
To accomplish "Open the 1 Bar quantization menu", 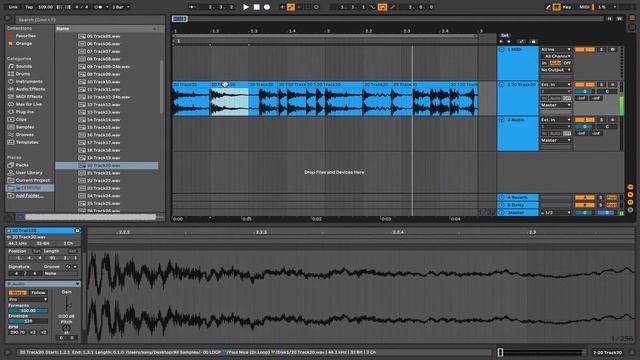I will [120, 7].
